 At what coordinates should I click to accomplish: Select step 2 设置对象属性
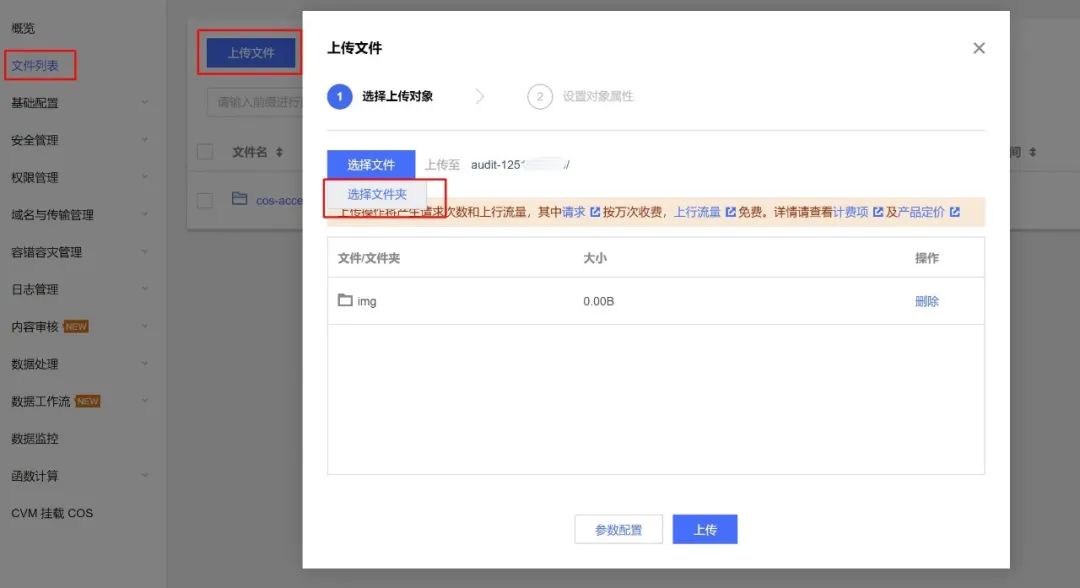click(x=580, y=96)
